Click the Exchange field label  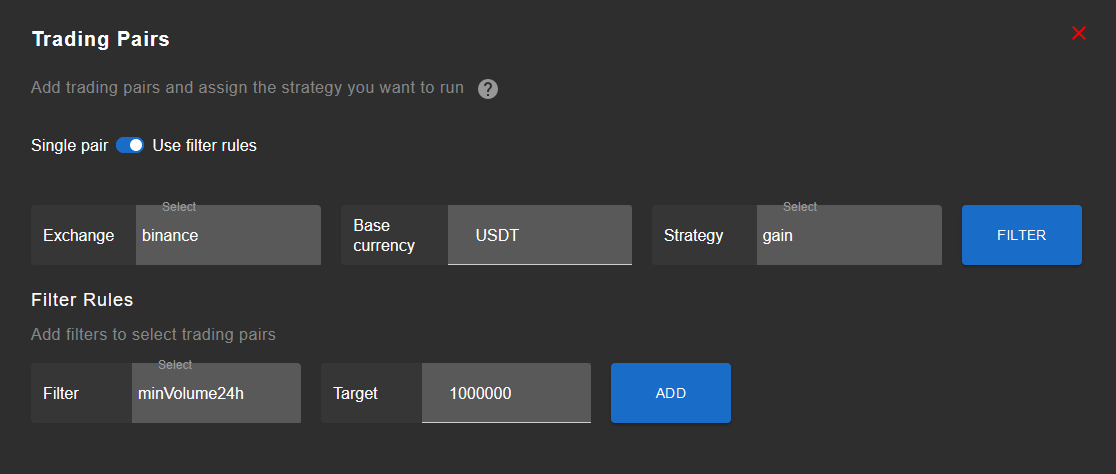point(78,236)
